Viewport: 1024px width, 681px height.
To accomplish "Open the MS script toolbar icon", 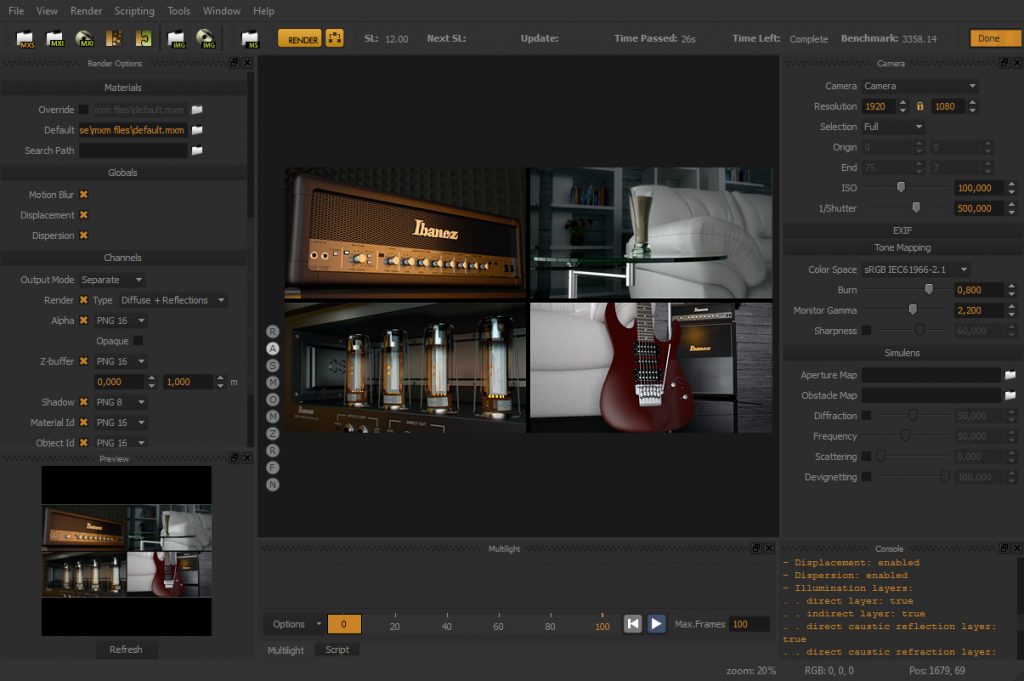I will click(249, 38).
